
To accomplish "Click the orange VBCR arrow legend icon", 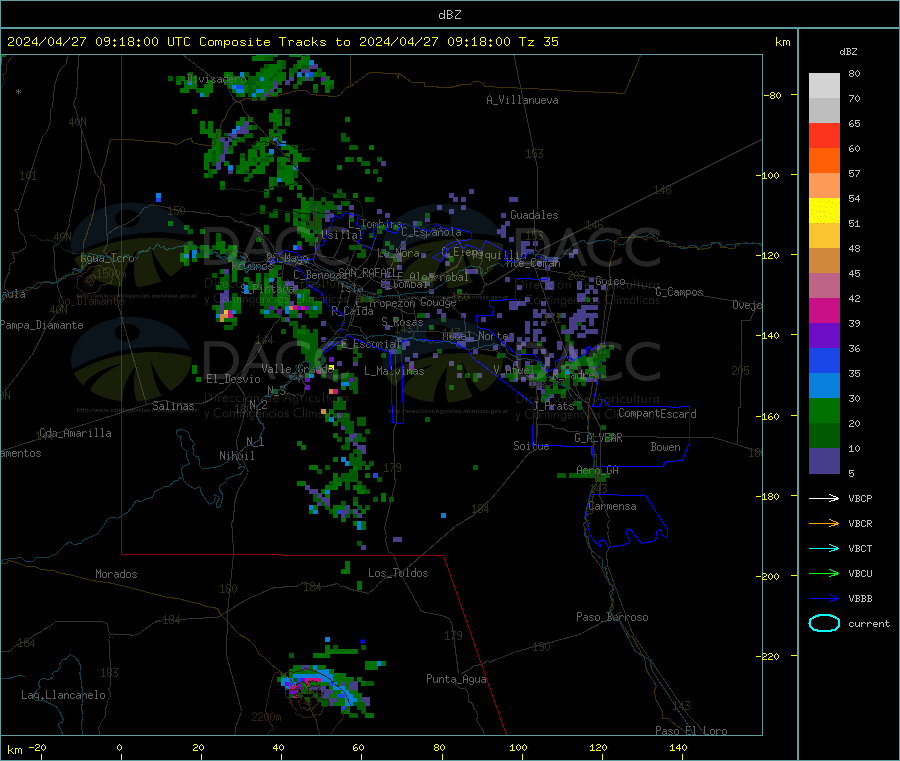I will [824, 523].
